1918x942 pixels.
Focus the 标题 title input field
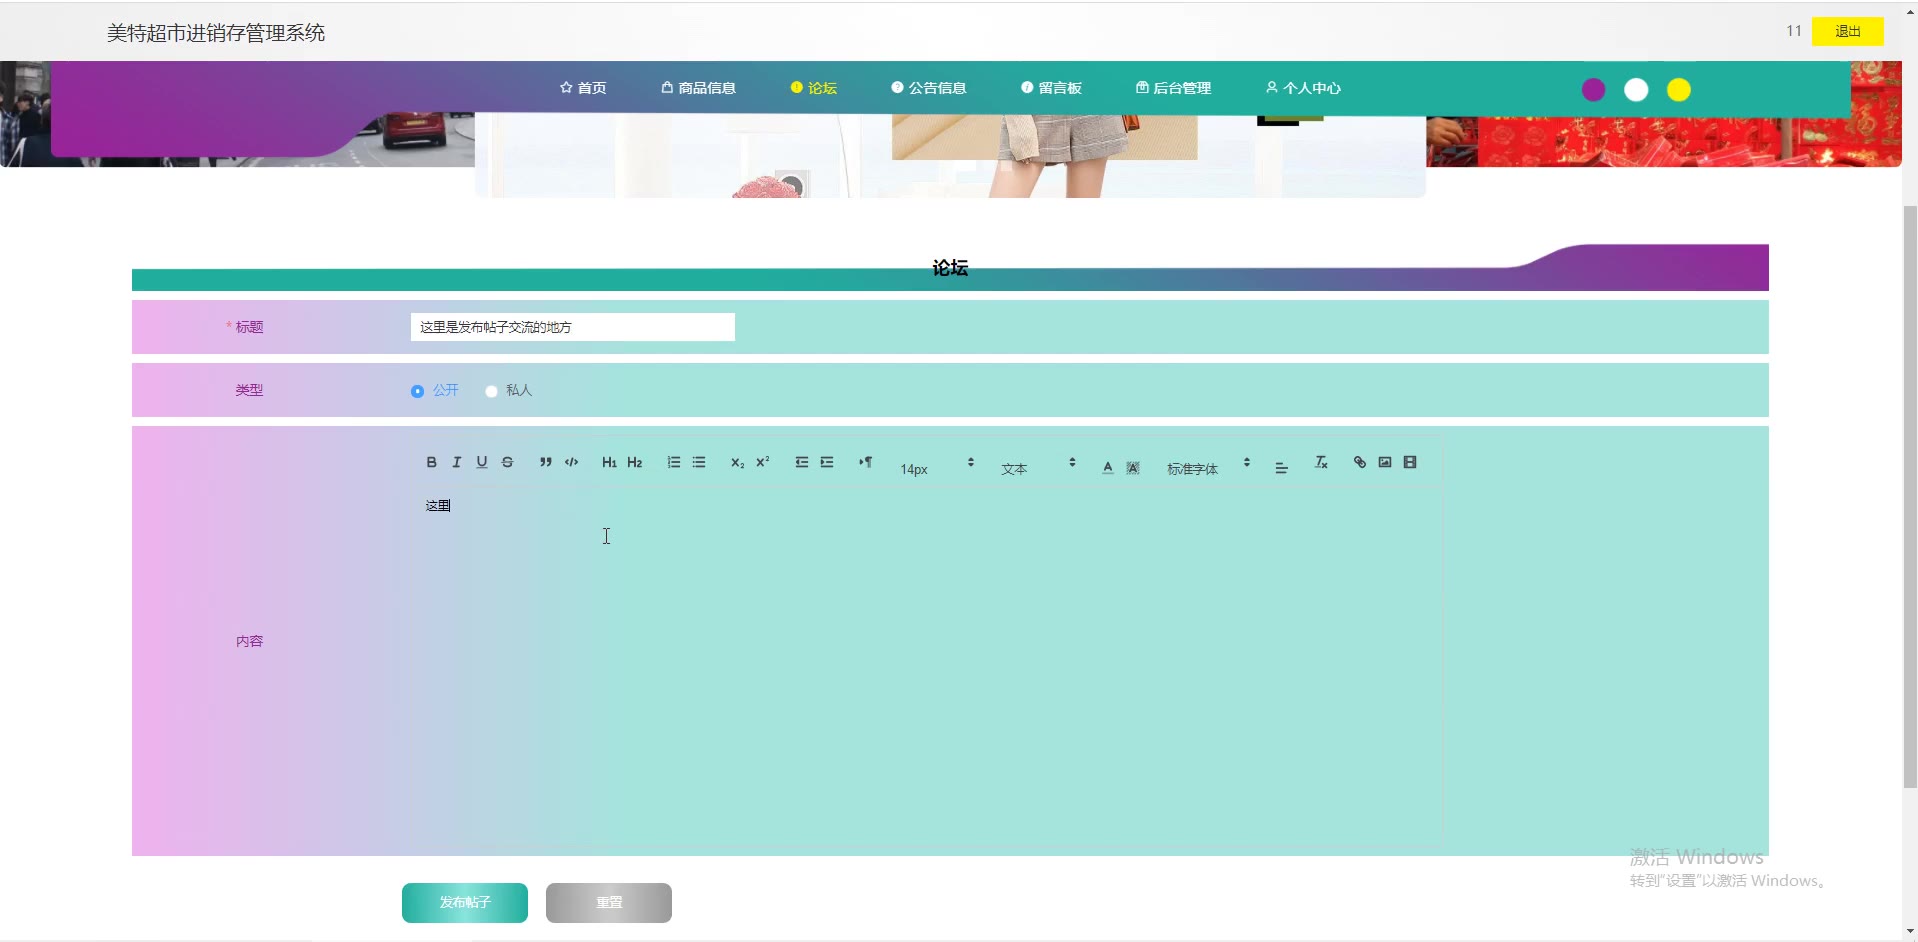point(573,327)
